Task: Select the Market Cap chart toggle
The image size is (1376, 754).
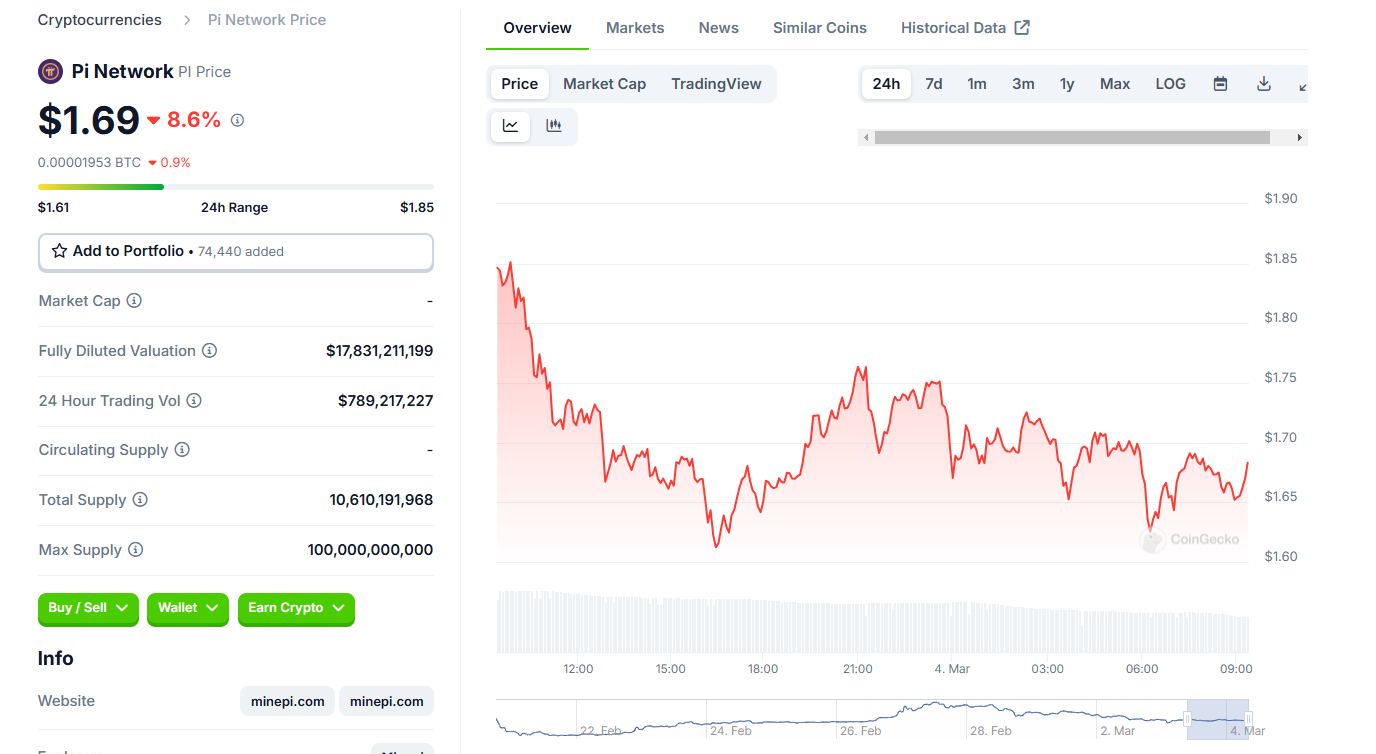Action: pyautogui.click(x=604, y=84)
